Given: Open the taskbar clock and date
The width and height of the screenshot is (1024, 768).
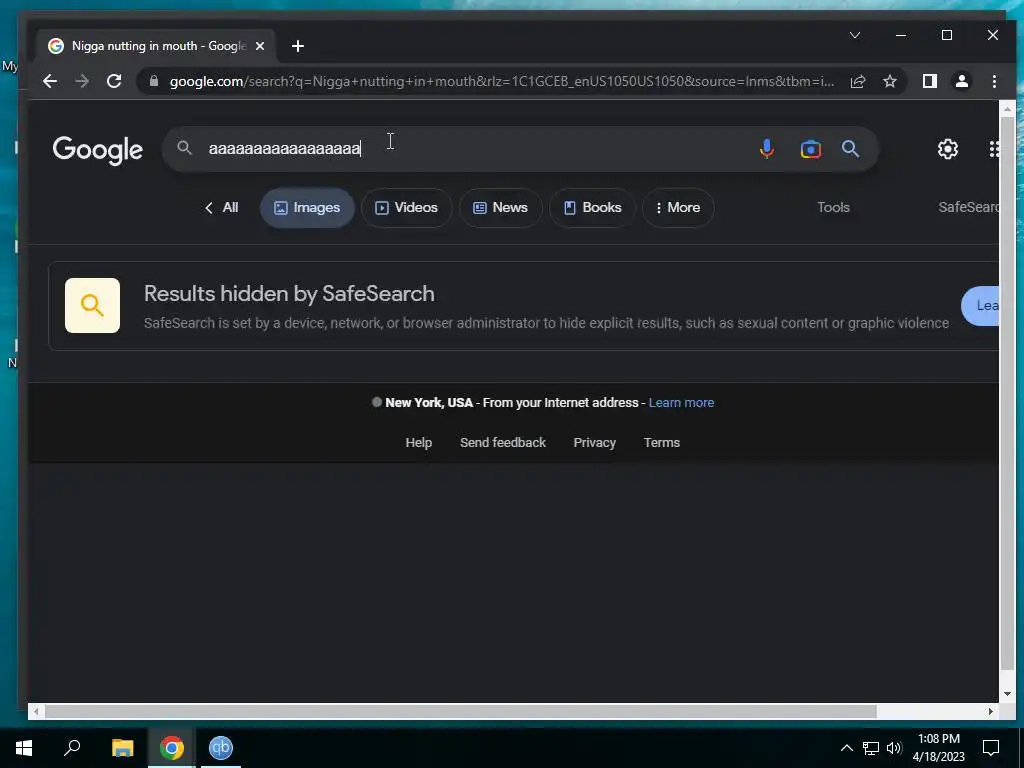Looking at the screenshot, I should 938,748.
